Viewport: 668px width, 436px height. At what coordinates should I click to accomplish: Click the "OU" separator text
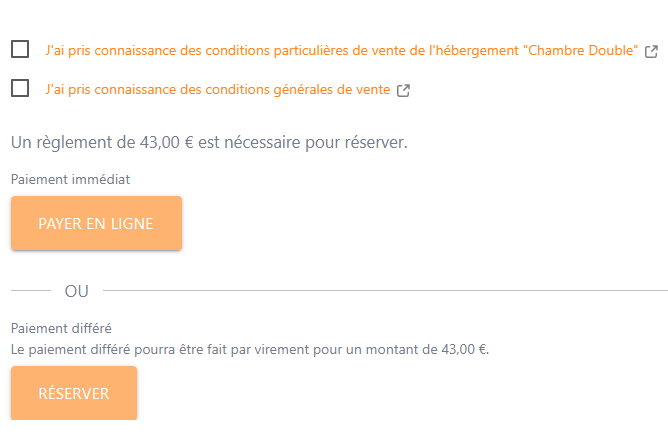click(x=76, y=291)
